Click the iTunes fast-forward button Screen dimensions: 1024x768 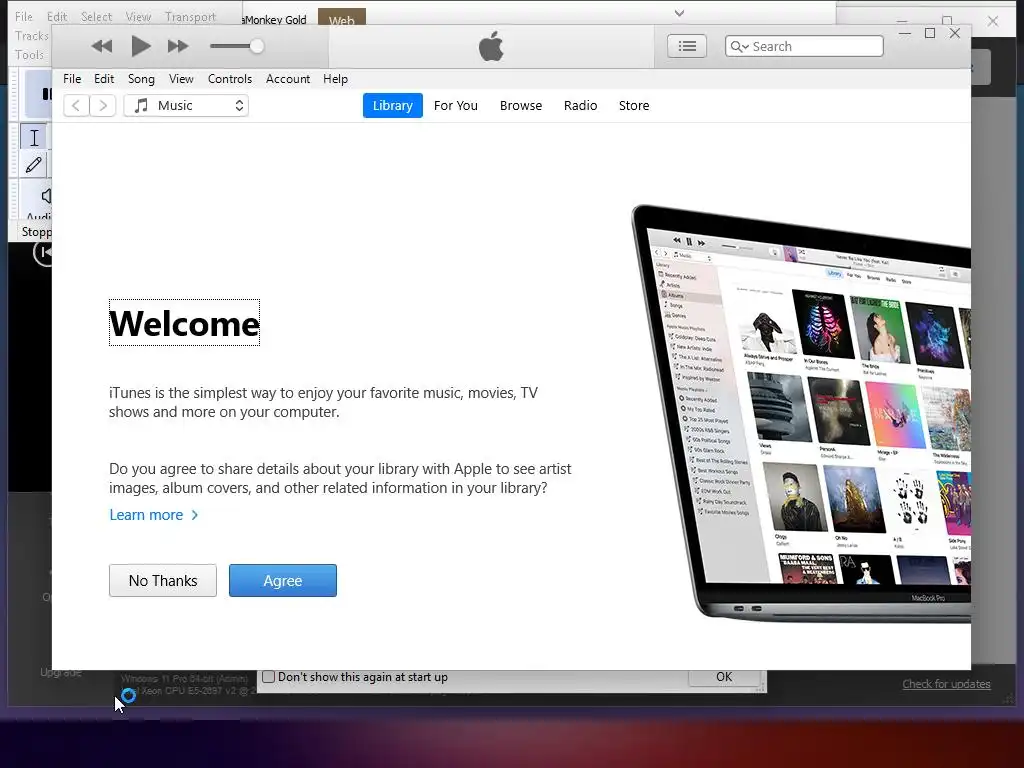pyautogui.click(x=178, y=46)
